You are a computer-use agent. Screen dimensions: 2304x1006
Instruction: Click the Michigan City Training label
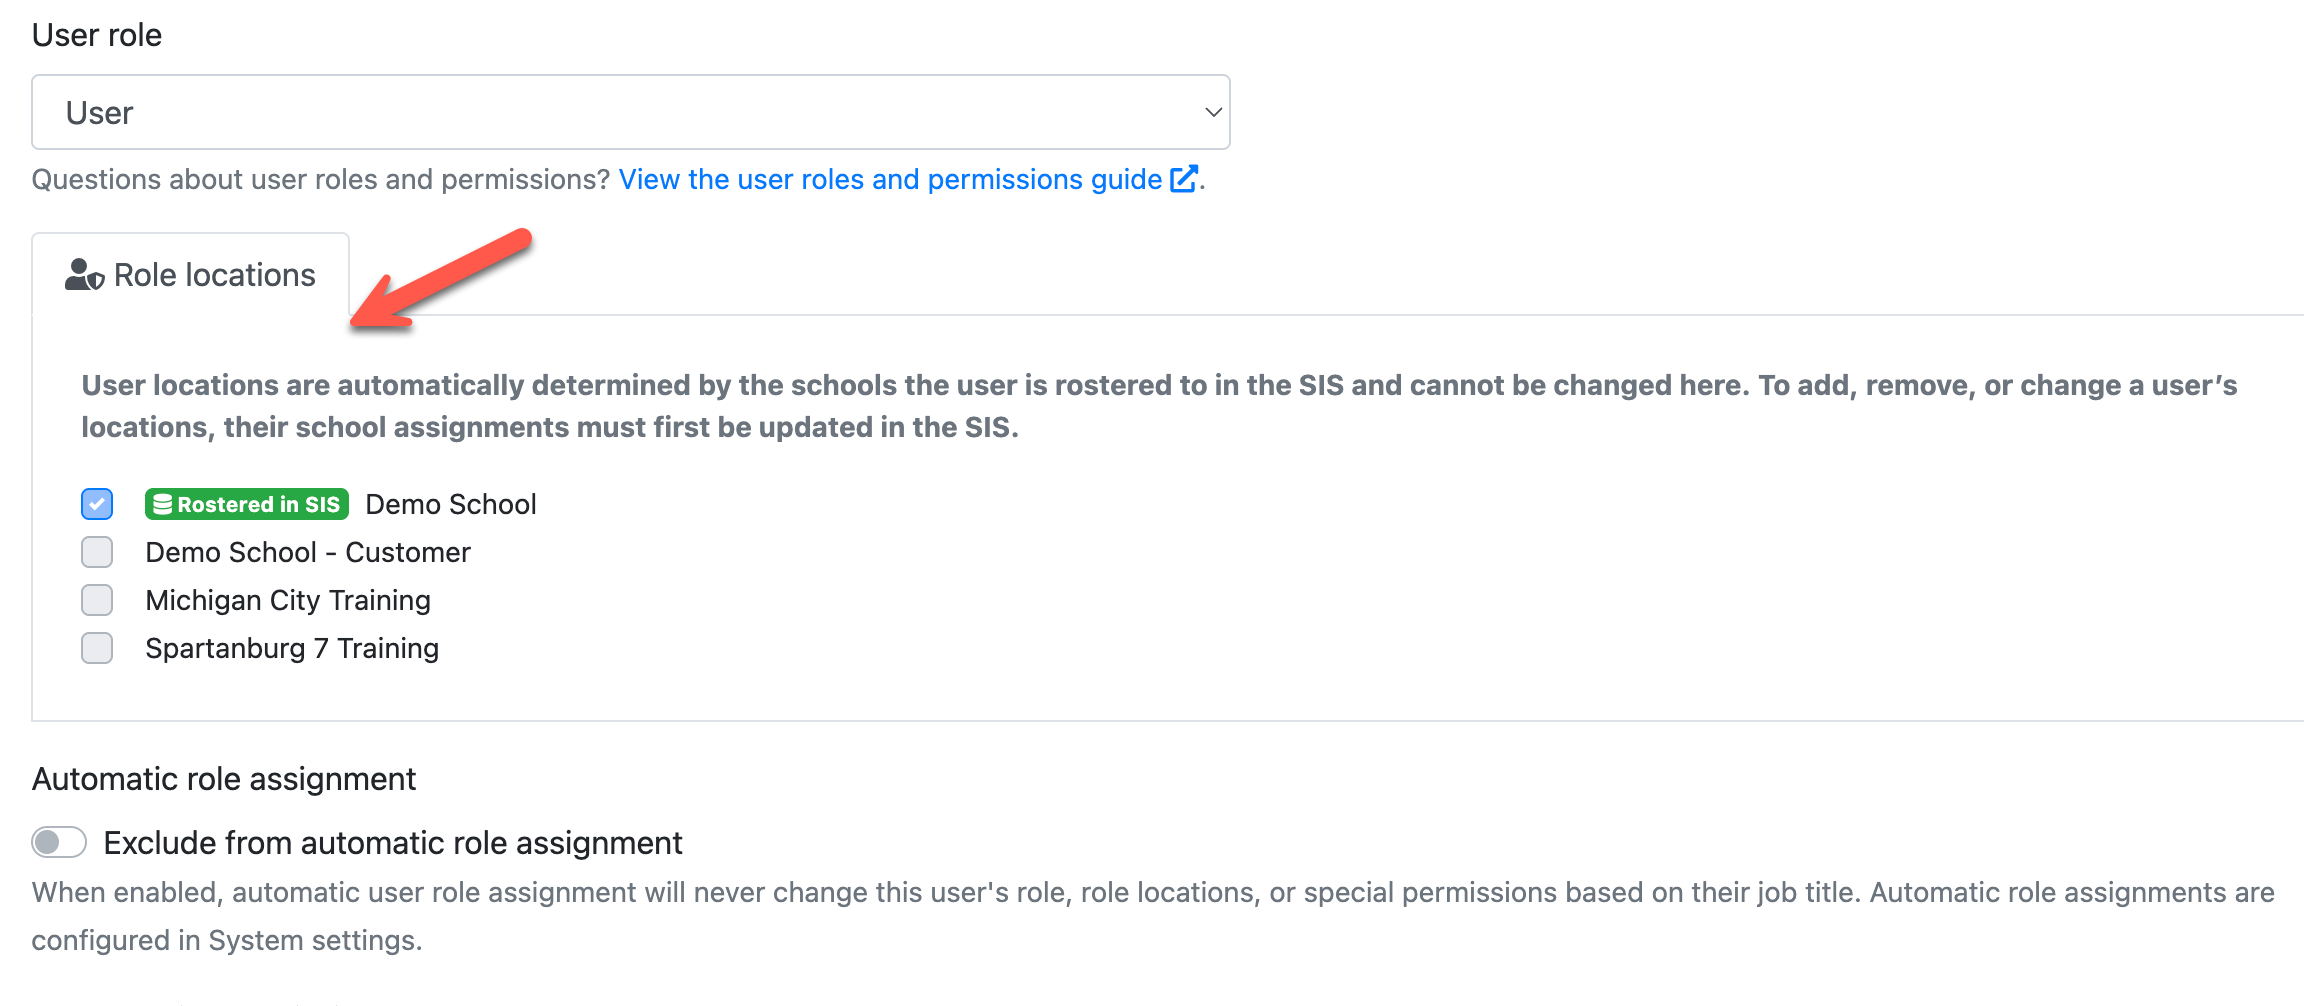[288, 600]
